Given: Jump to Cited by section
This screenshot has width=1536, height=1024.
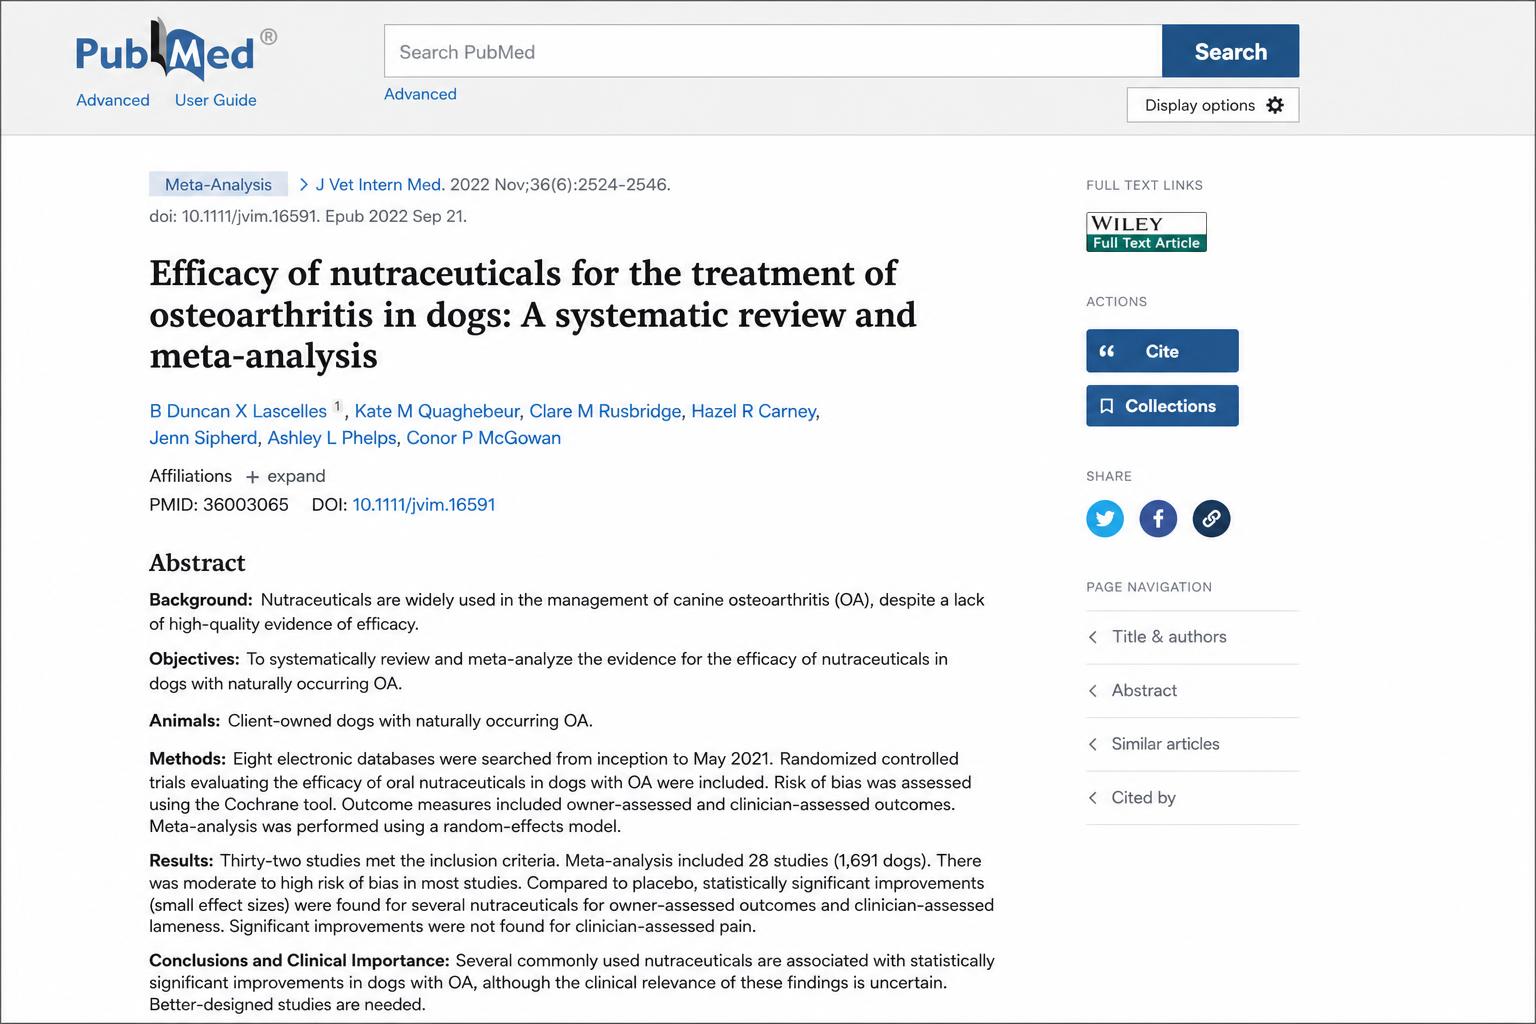Looking at the screenshot, I should (1192, 798).
